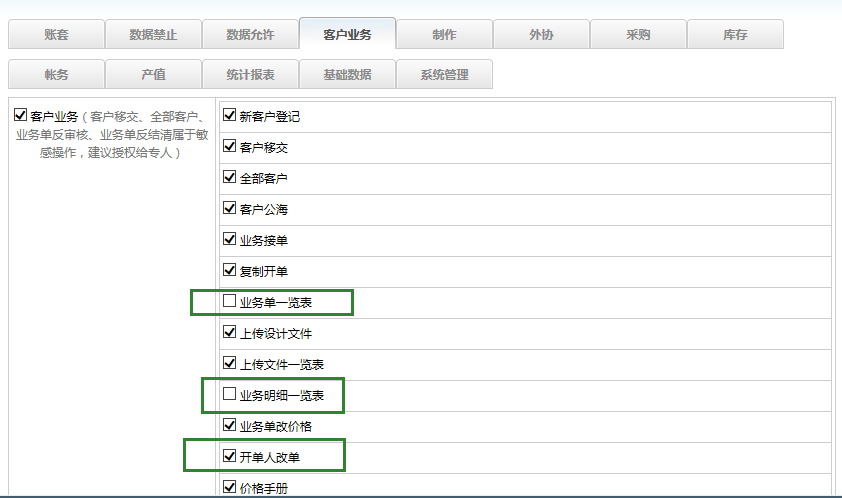Disable the 客户移交 permission checkbox
The width and height of the screenshot is (842, 498).
230,147
